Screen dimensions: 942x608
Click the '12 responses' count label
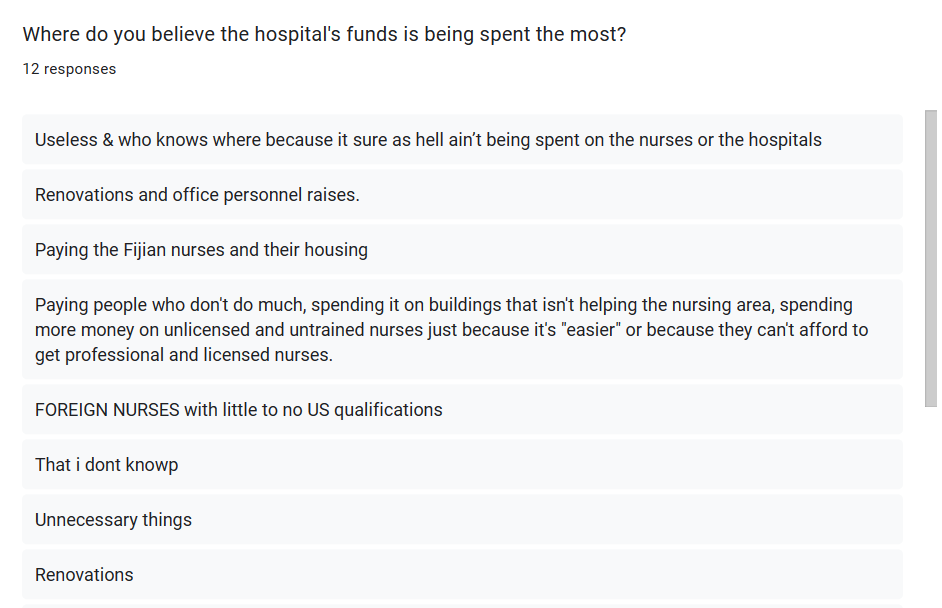coord(69,69)
